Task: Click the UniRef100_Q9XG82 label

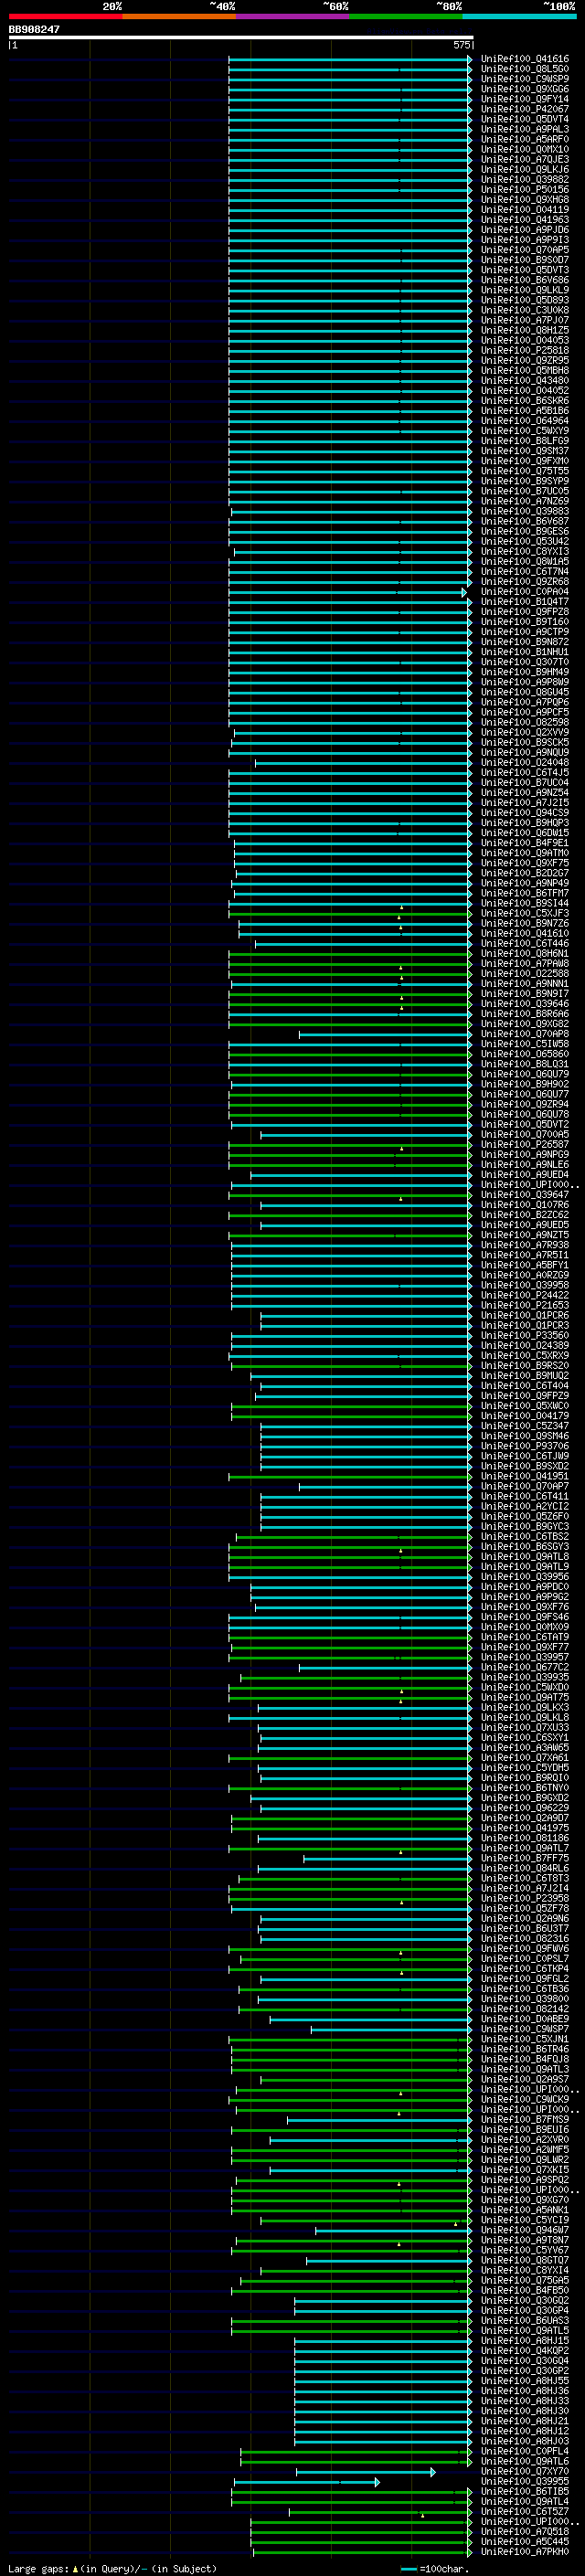Action: pos(525,1023)
